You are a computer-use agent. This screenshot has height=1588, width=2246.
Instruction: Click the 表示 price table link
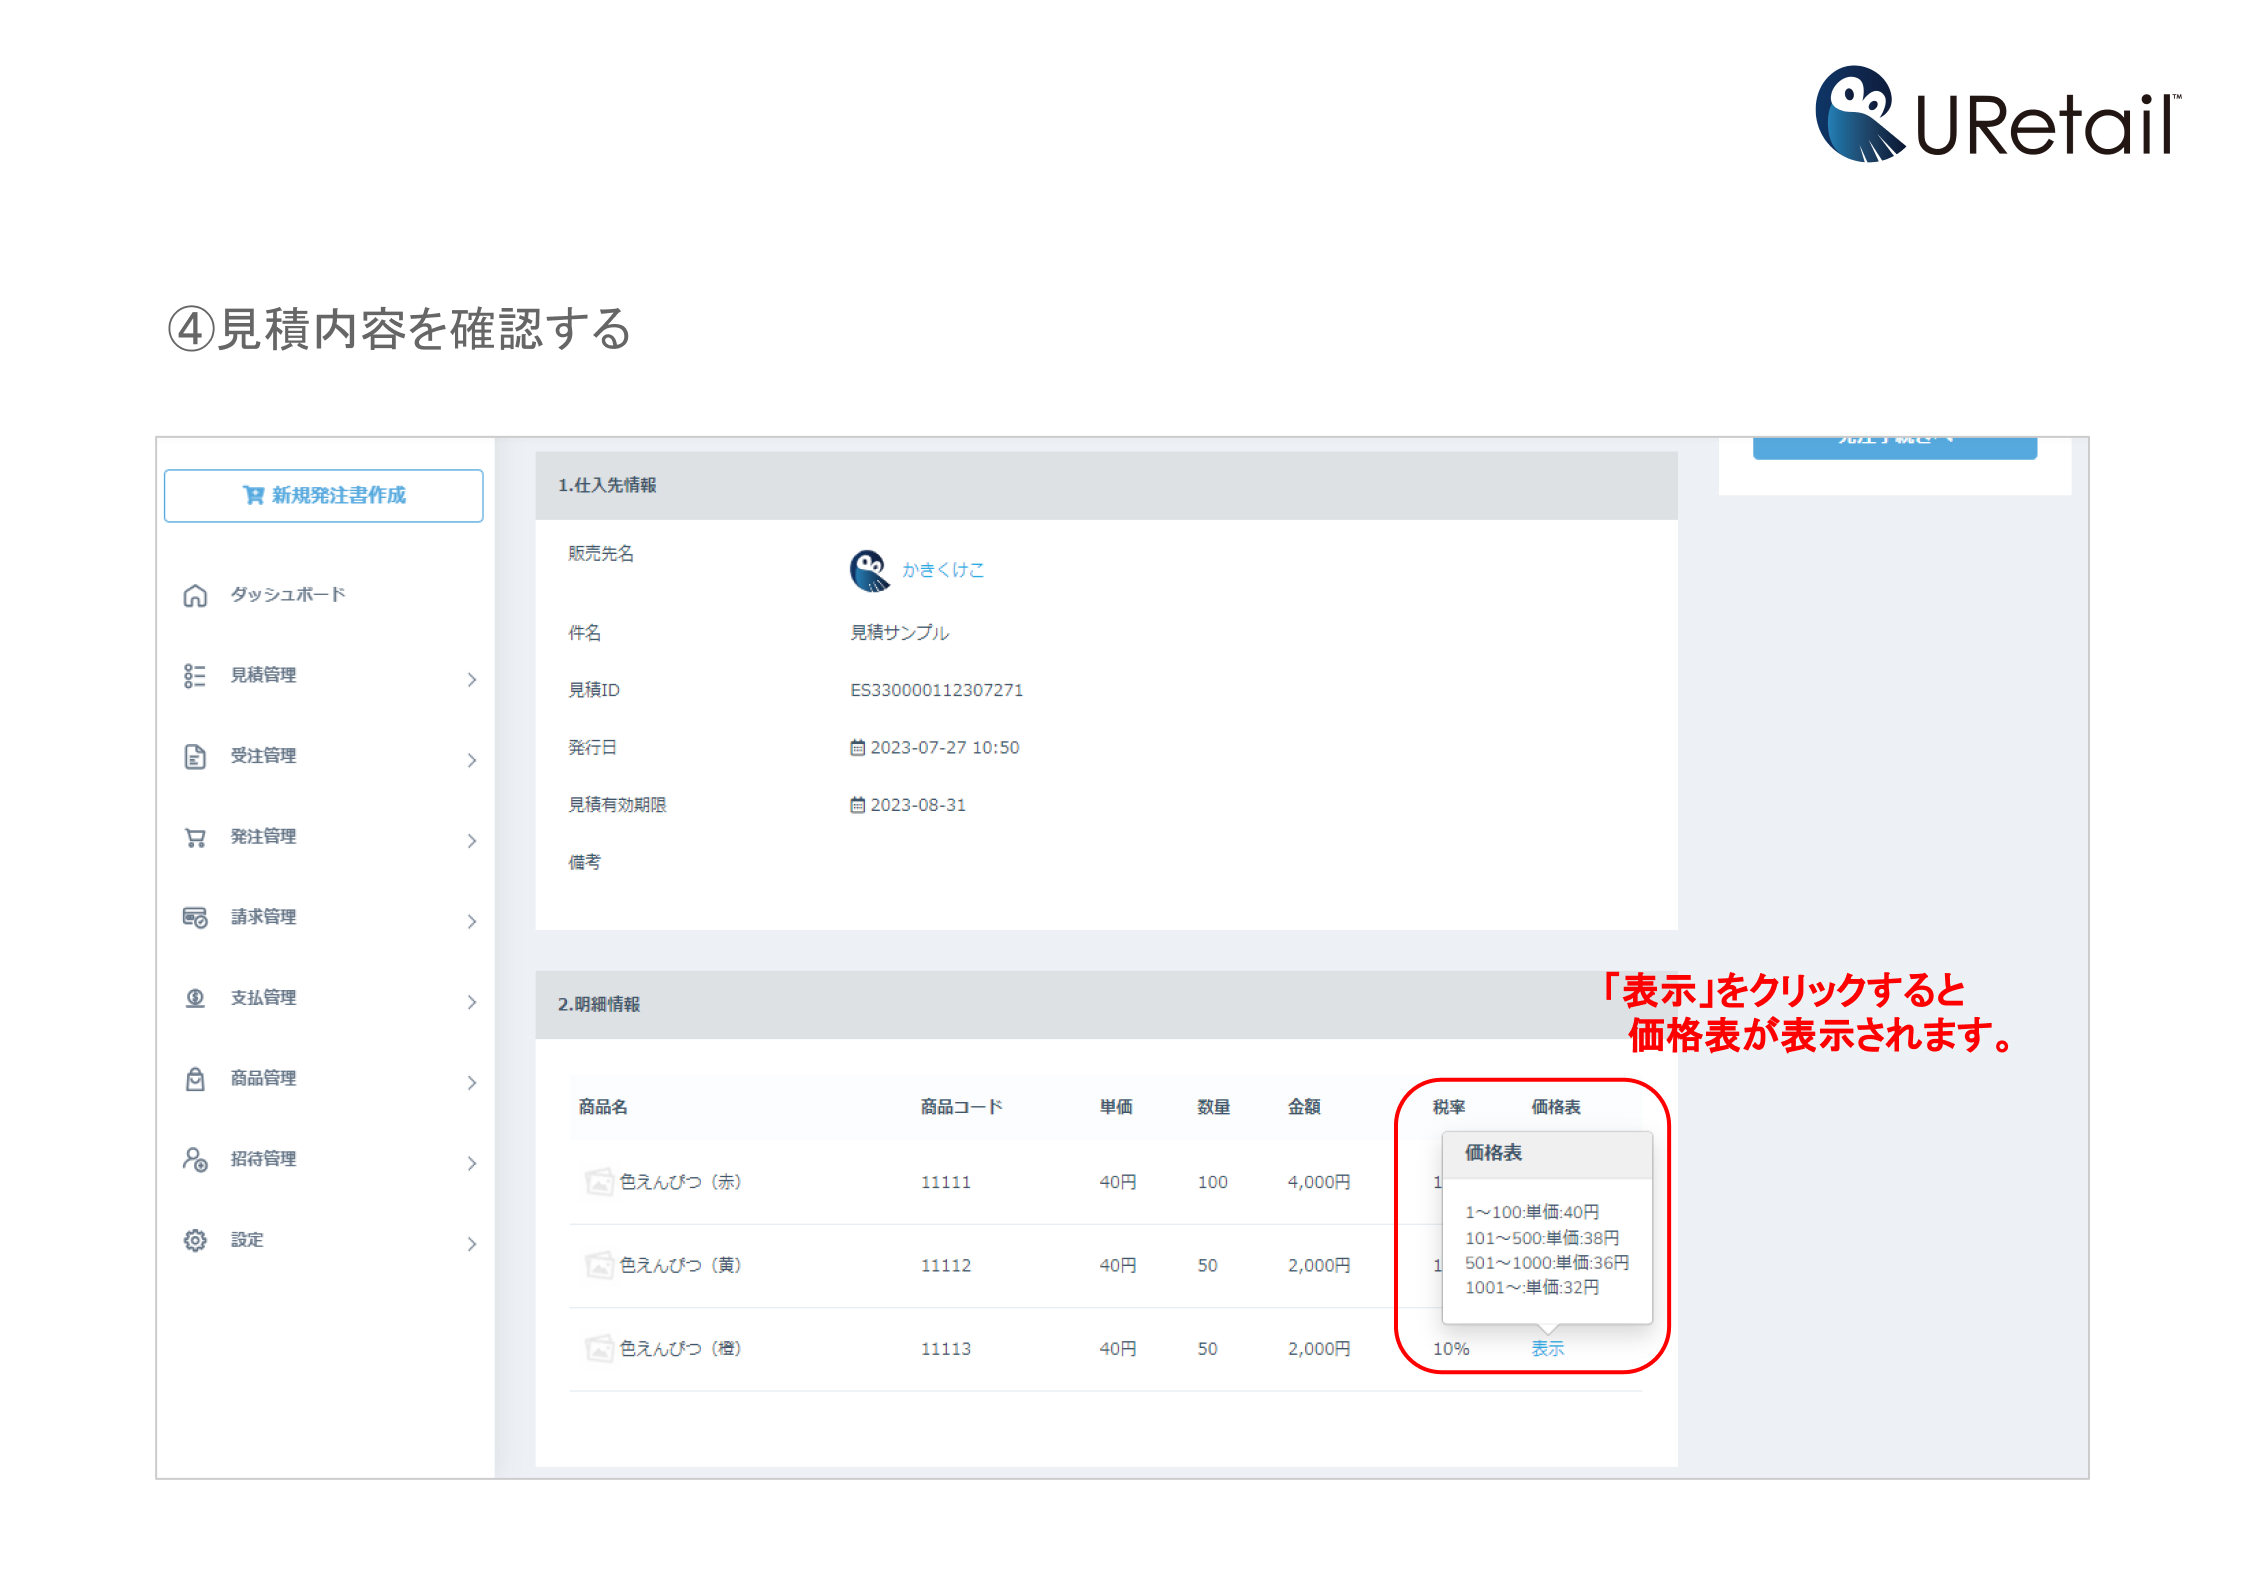[1547, 1349]
